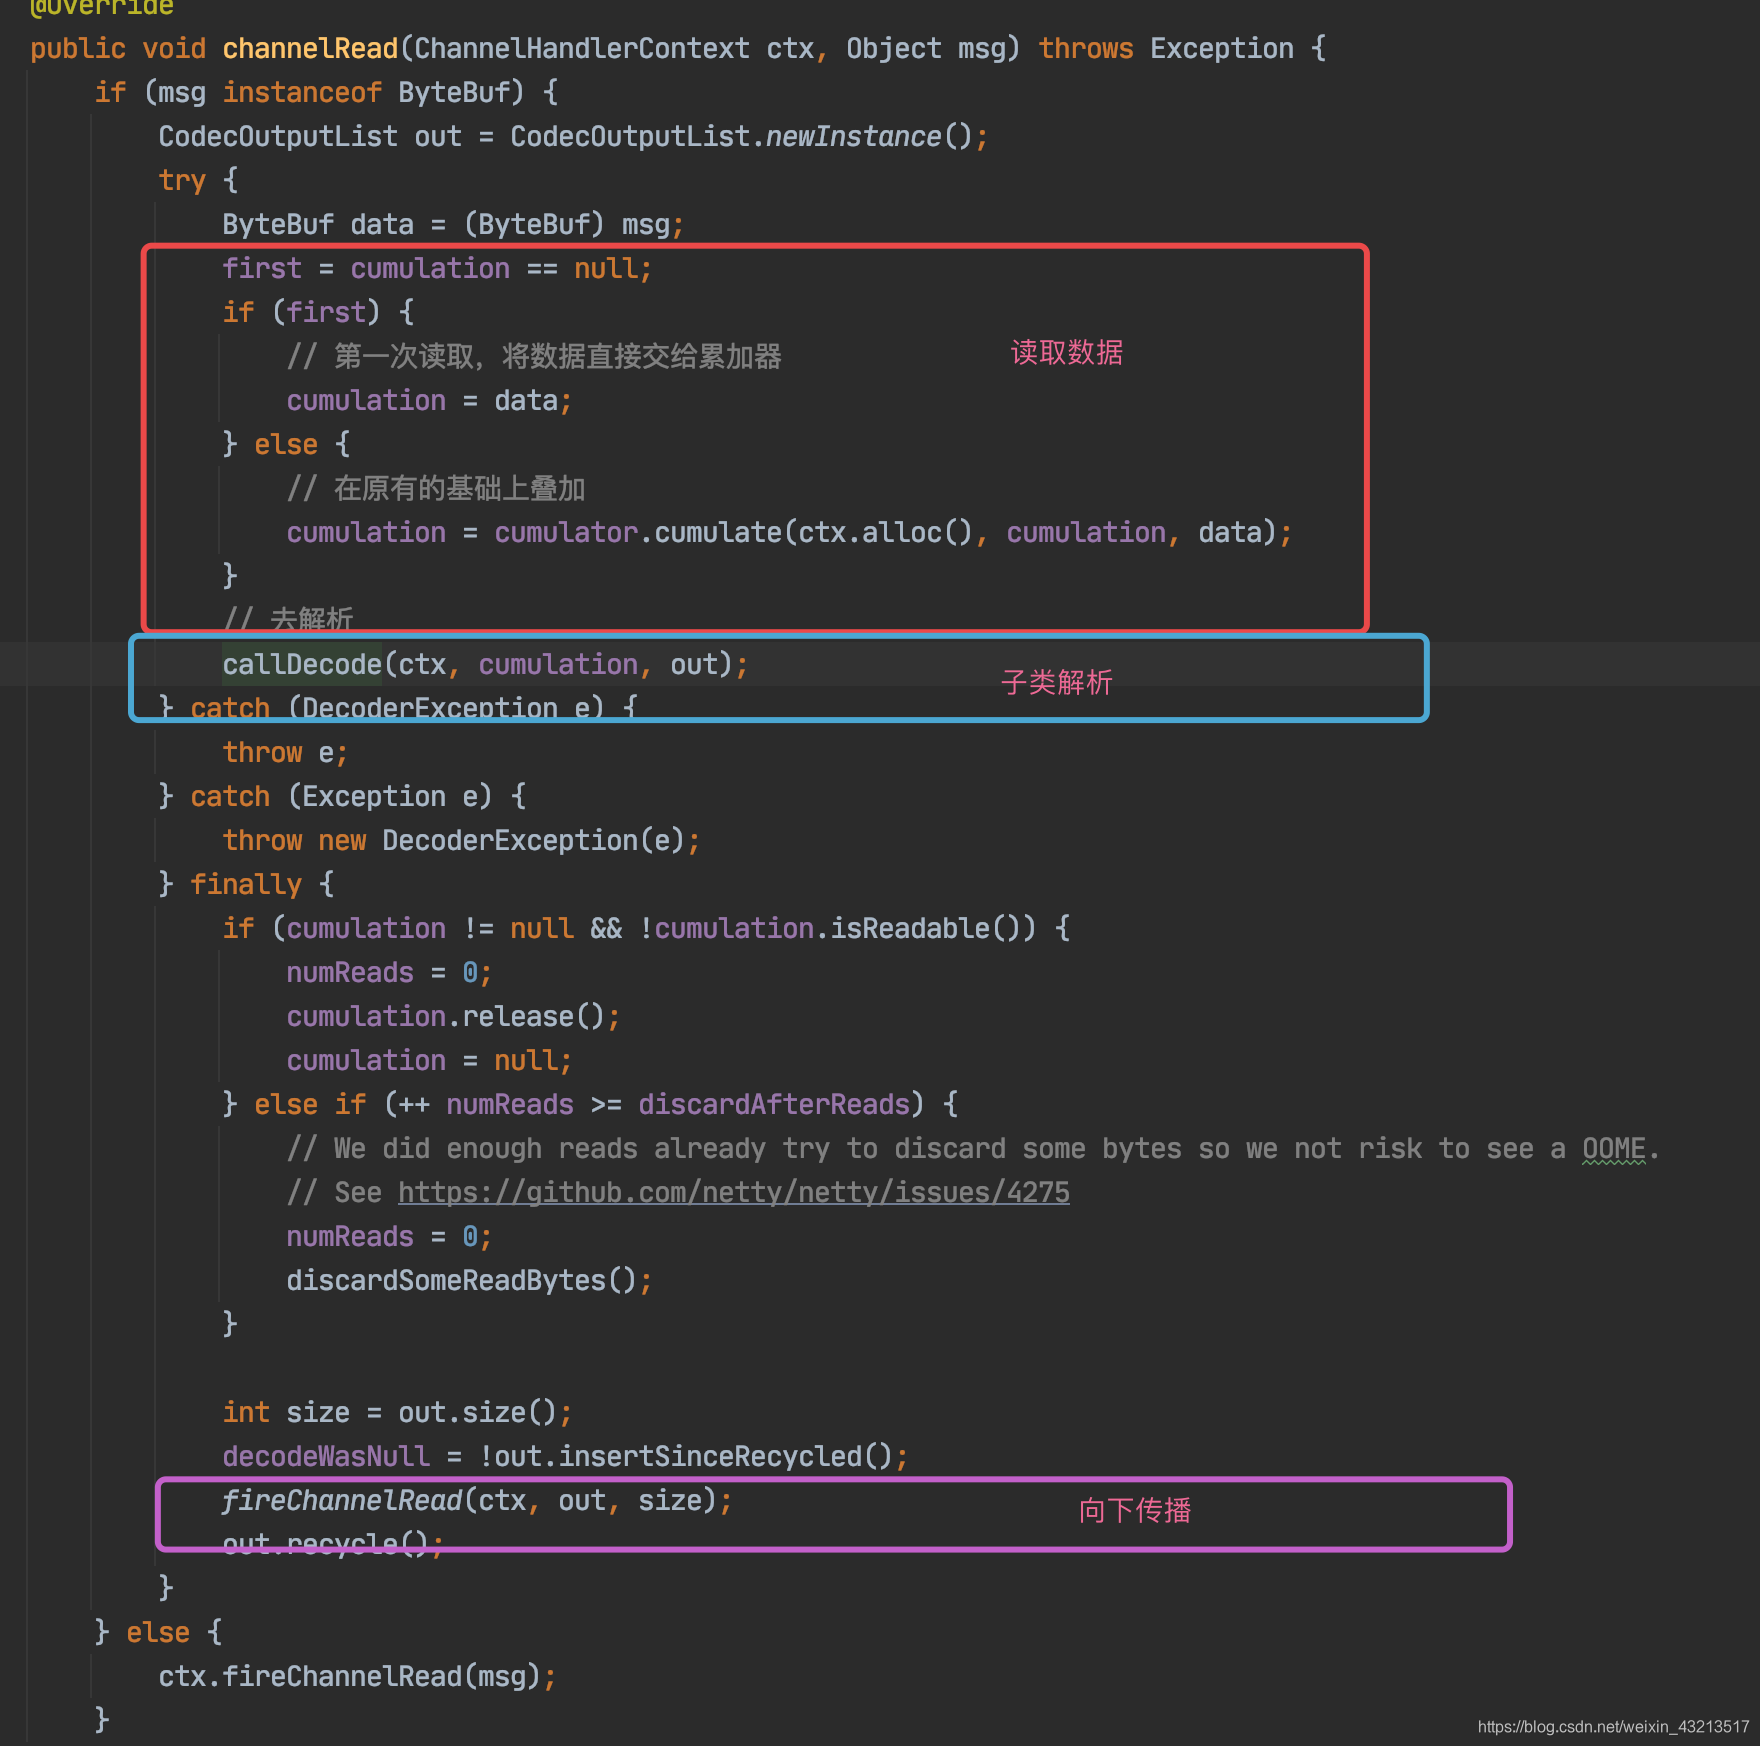This screenshot has height=1746, width=1760.
Task: Click the 'ByteBuf data = (ByteBuf) msg' line
Action: (453, 224)
